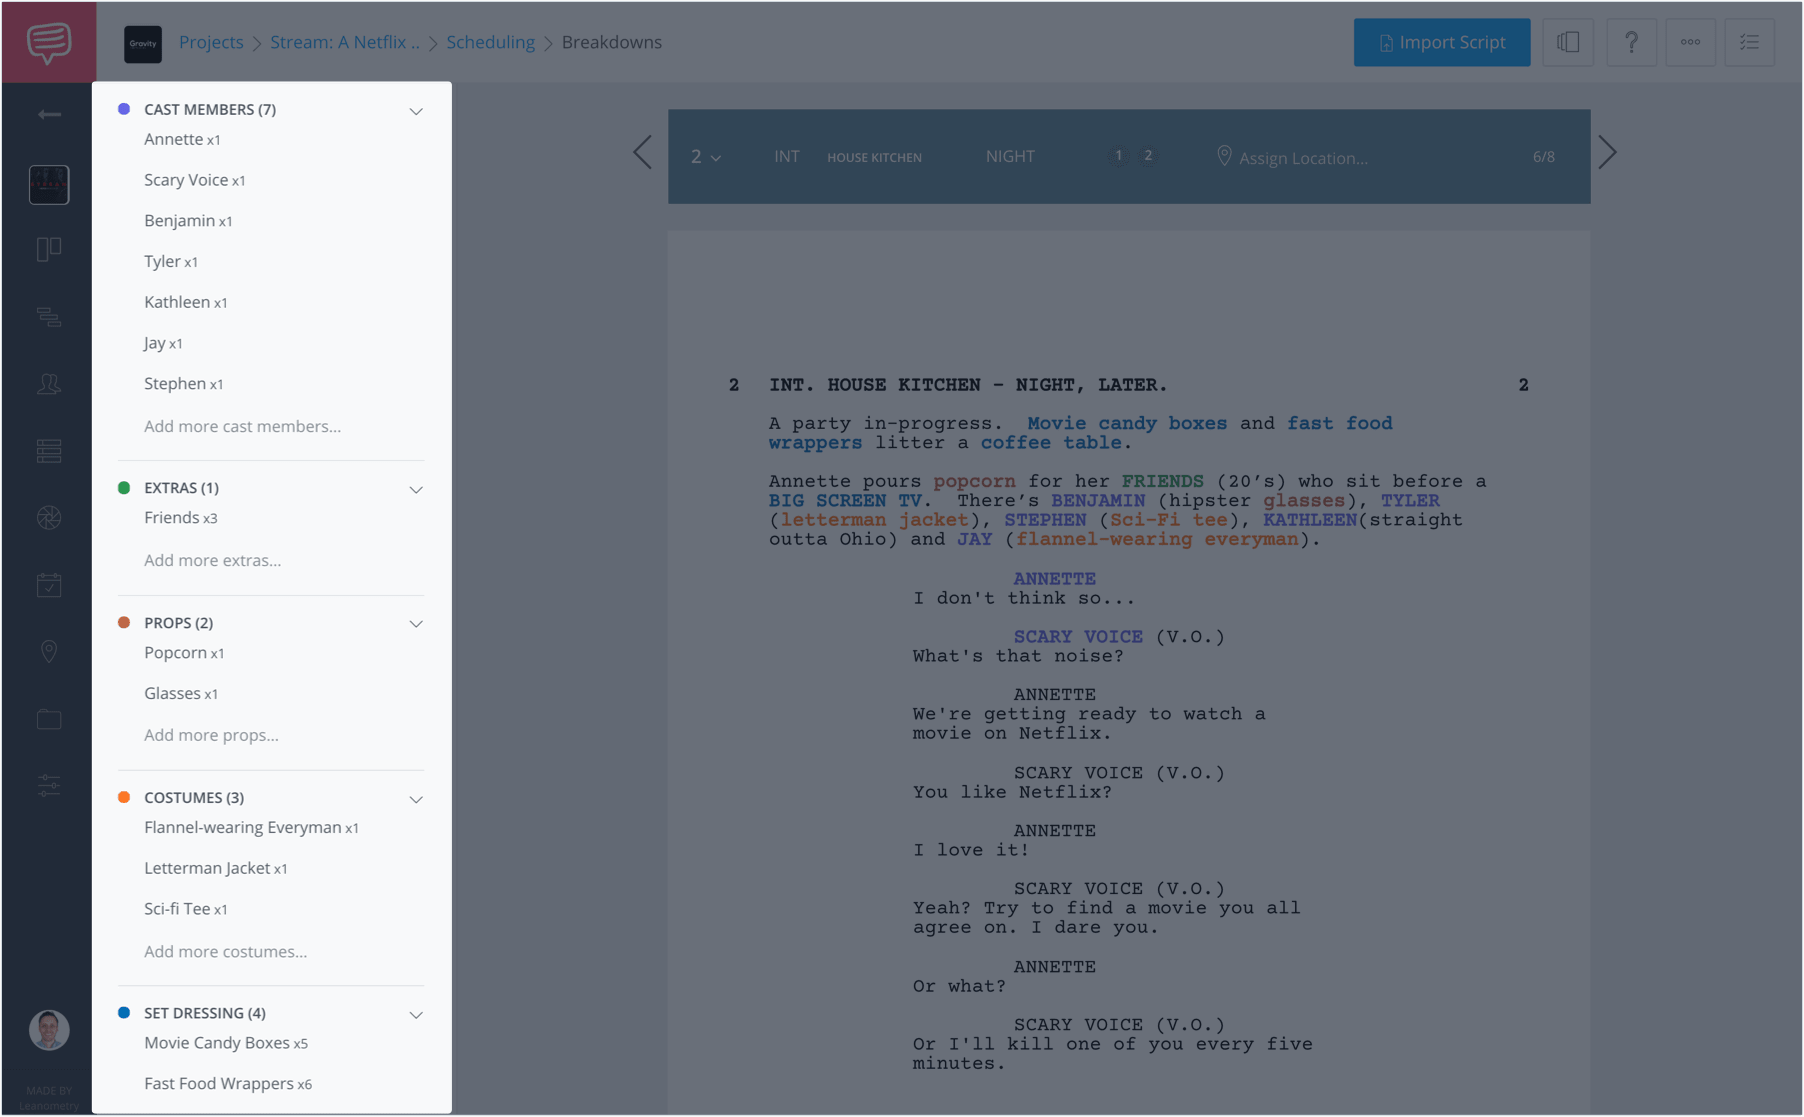Click Add more props
This screenshot has width=1804, height=1117.
click(211, 735)
